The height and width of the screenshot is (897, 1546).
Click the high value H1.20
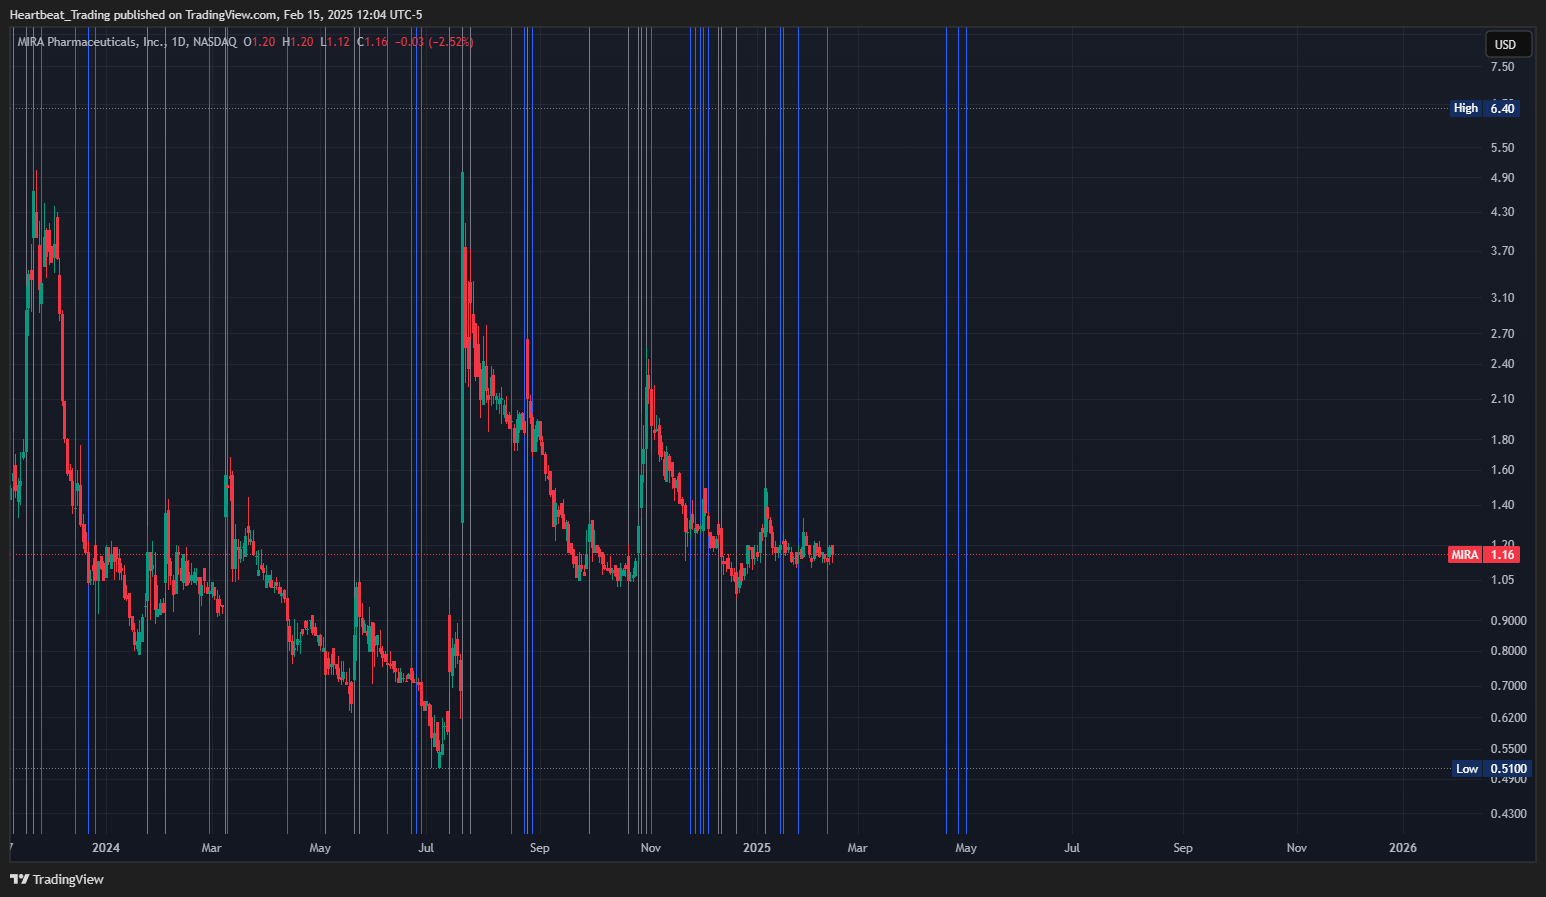pyautogui.click(x=298, y=42)
